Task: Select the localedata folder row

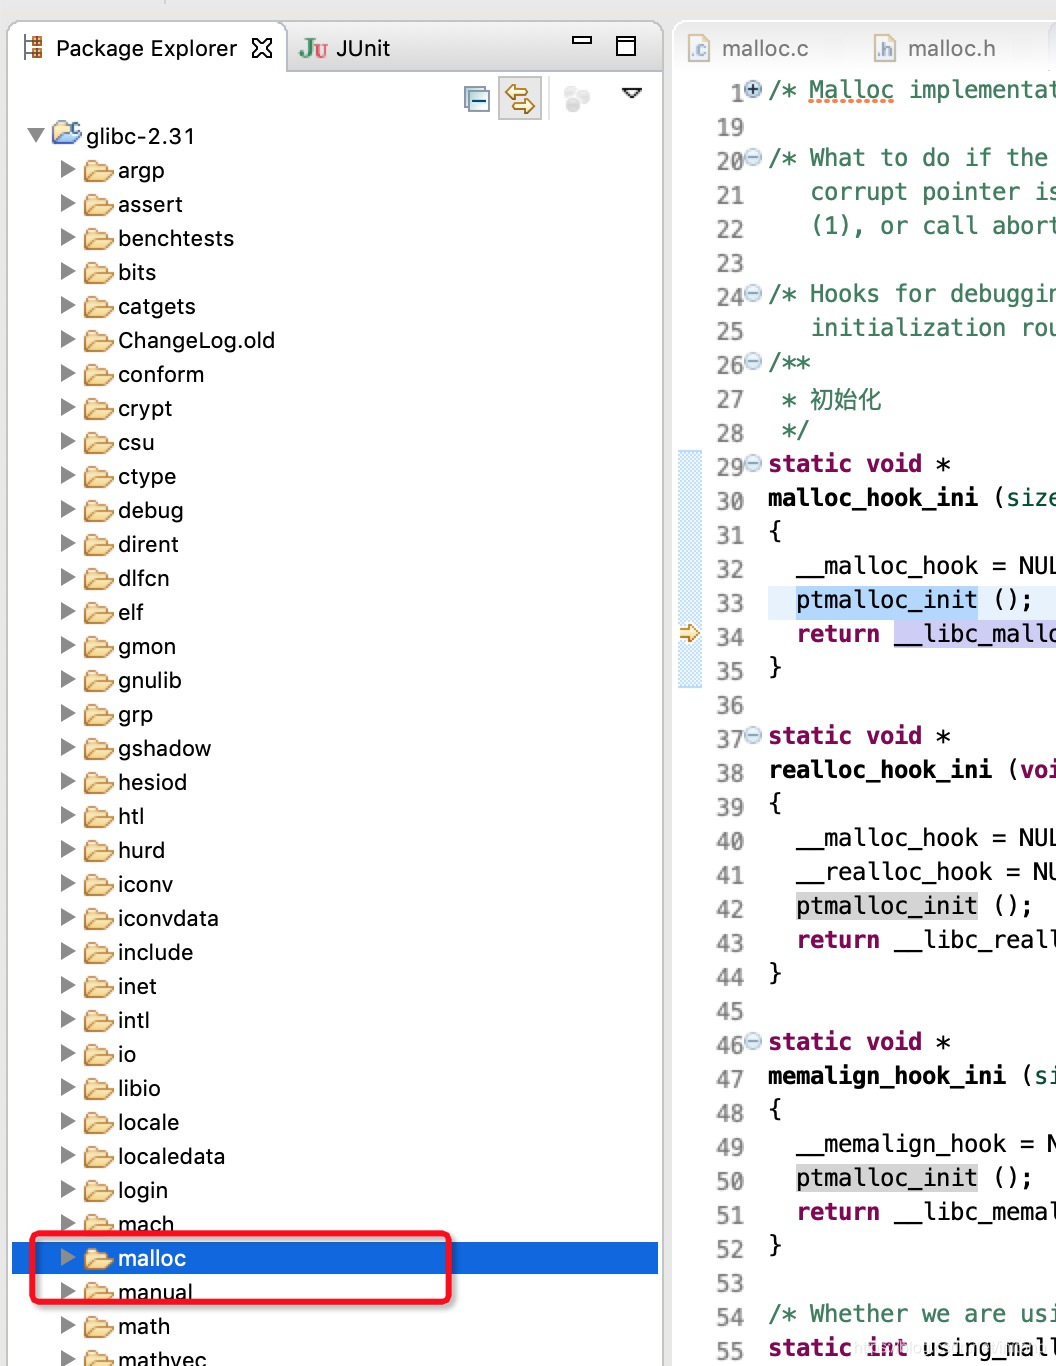Action: tap(335, 1156)
